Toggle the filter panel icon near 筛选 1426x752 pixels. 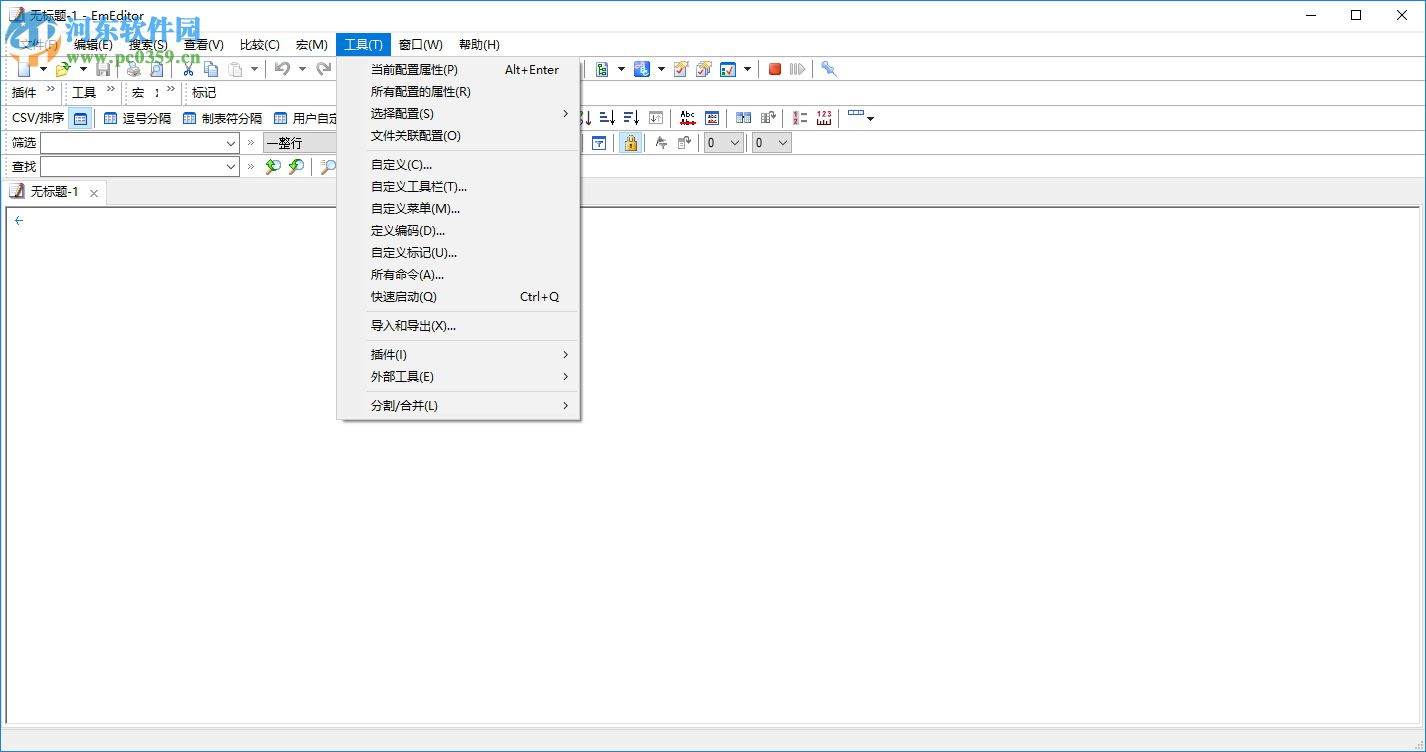tap(598, 142)
